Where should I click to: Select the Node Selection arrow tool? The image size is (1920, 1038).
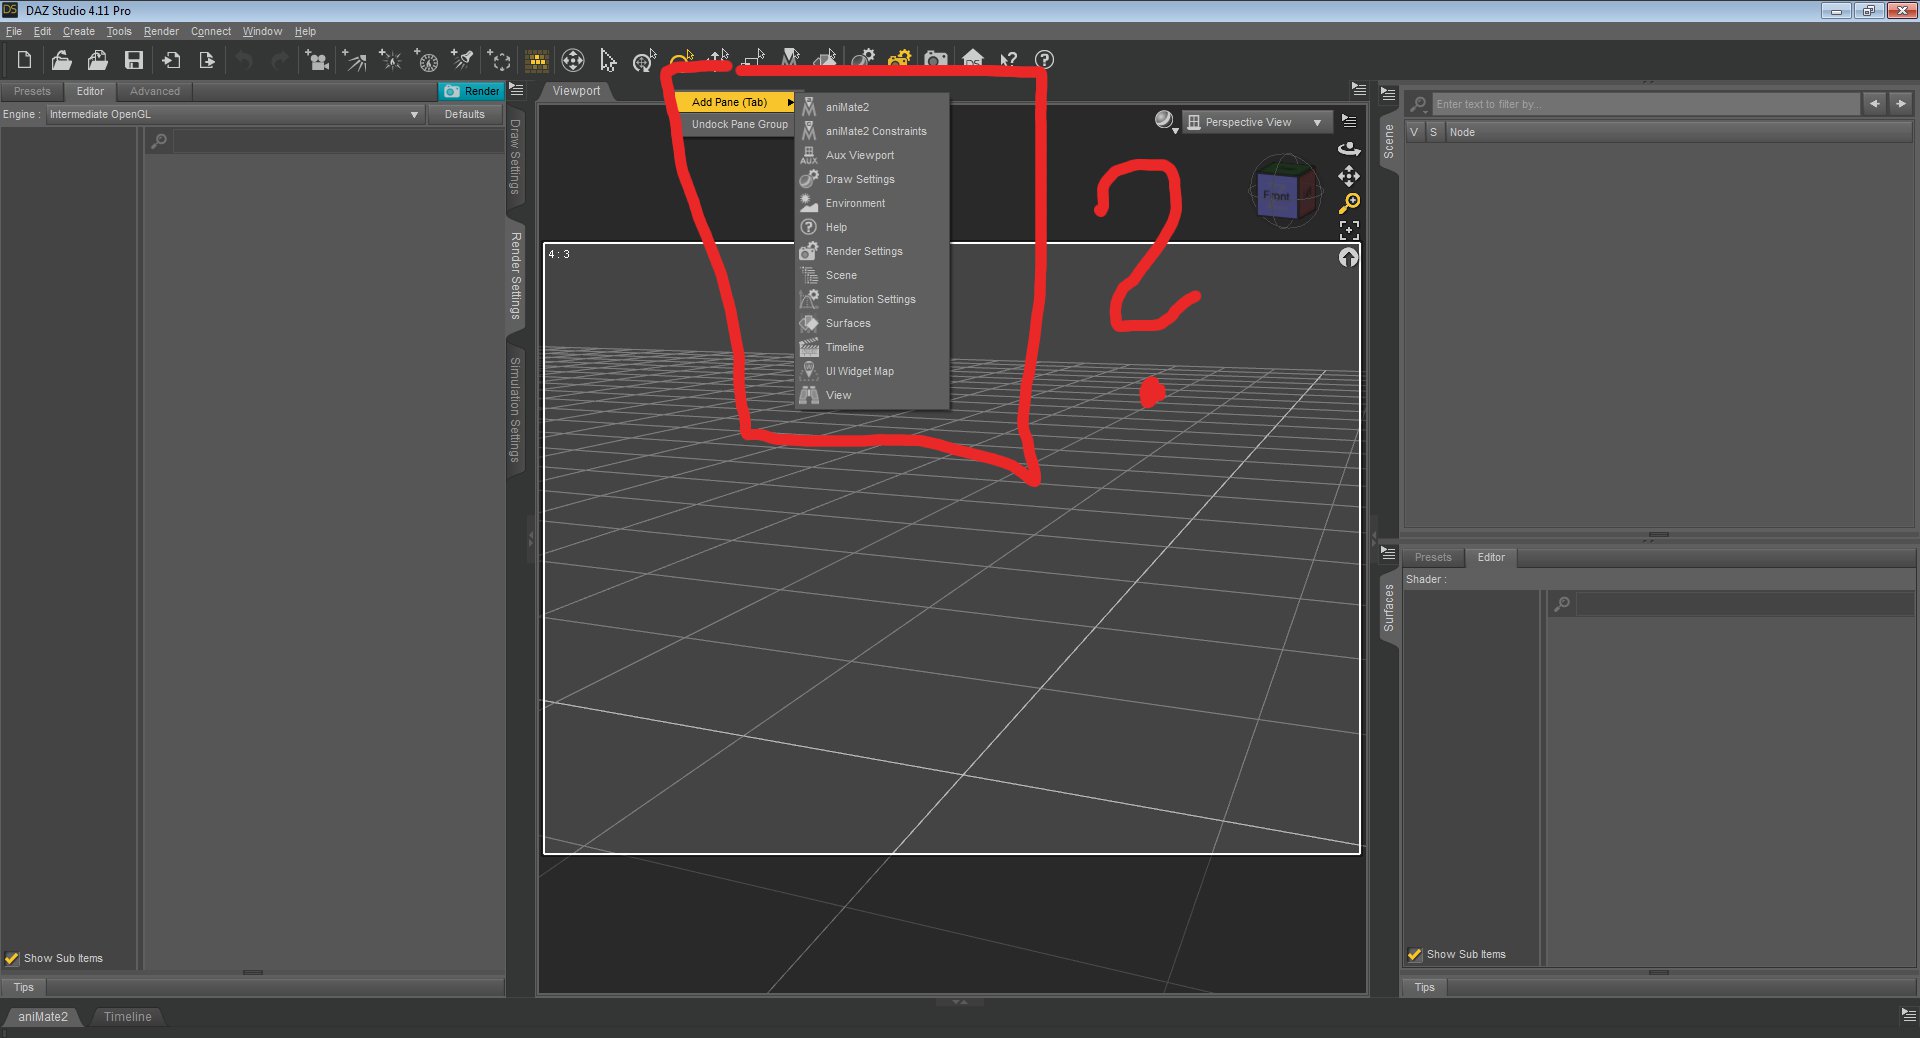click(x=608, y=60)
